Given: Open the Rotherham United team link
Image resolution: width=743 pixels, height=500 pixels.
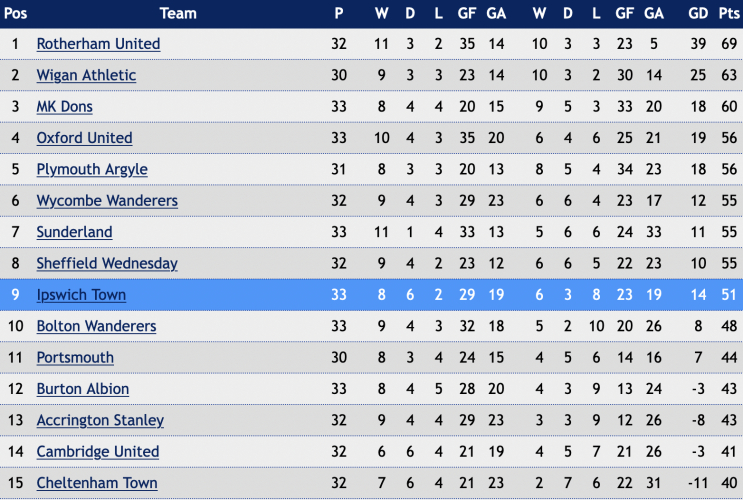Looking at the screenshot, I should 98,44.
